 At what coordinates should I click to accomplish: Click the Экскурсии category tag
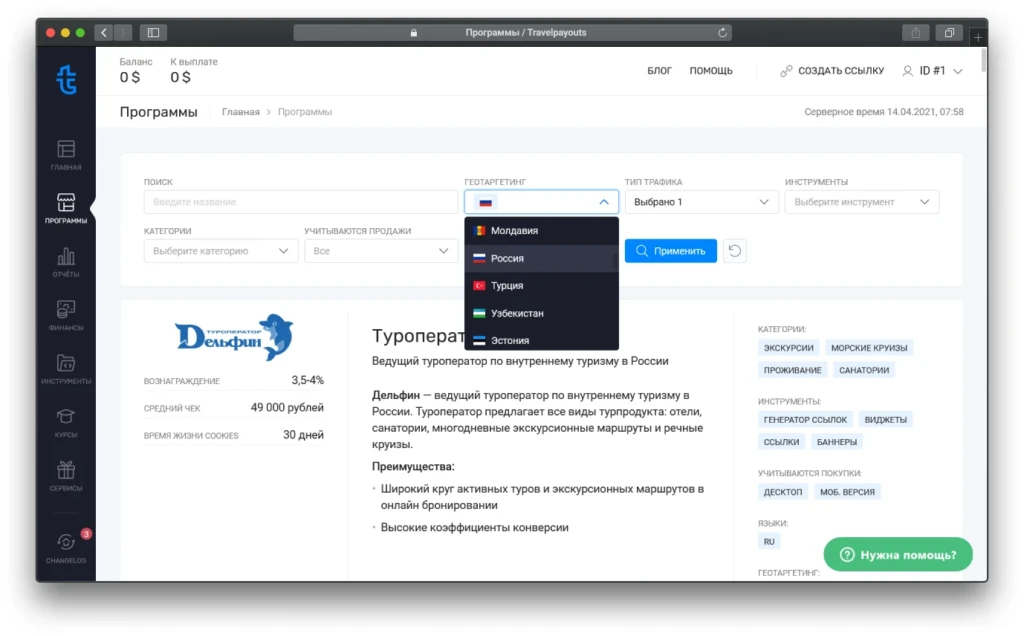click(788, 348)
